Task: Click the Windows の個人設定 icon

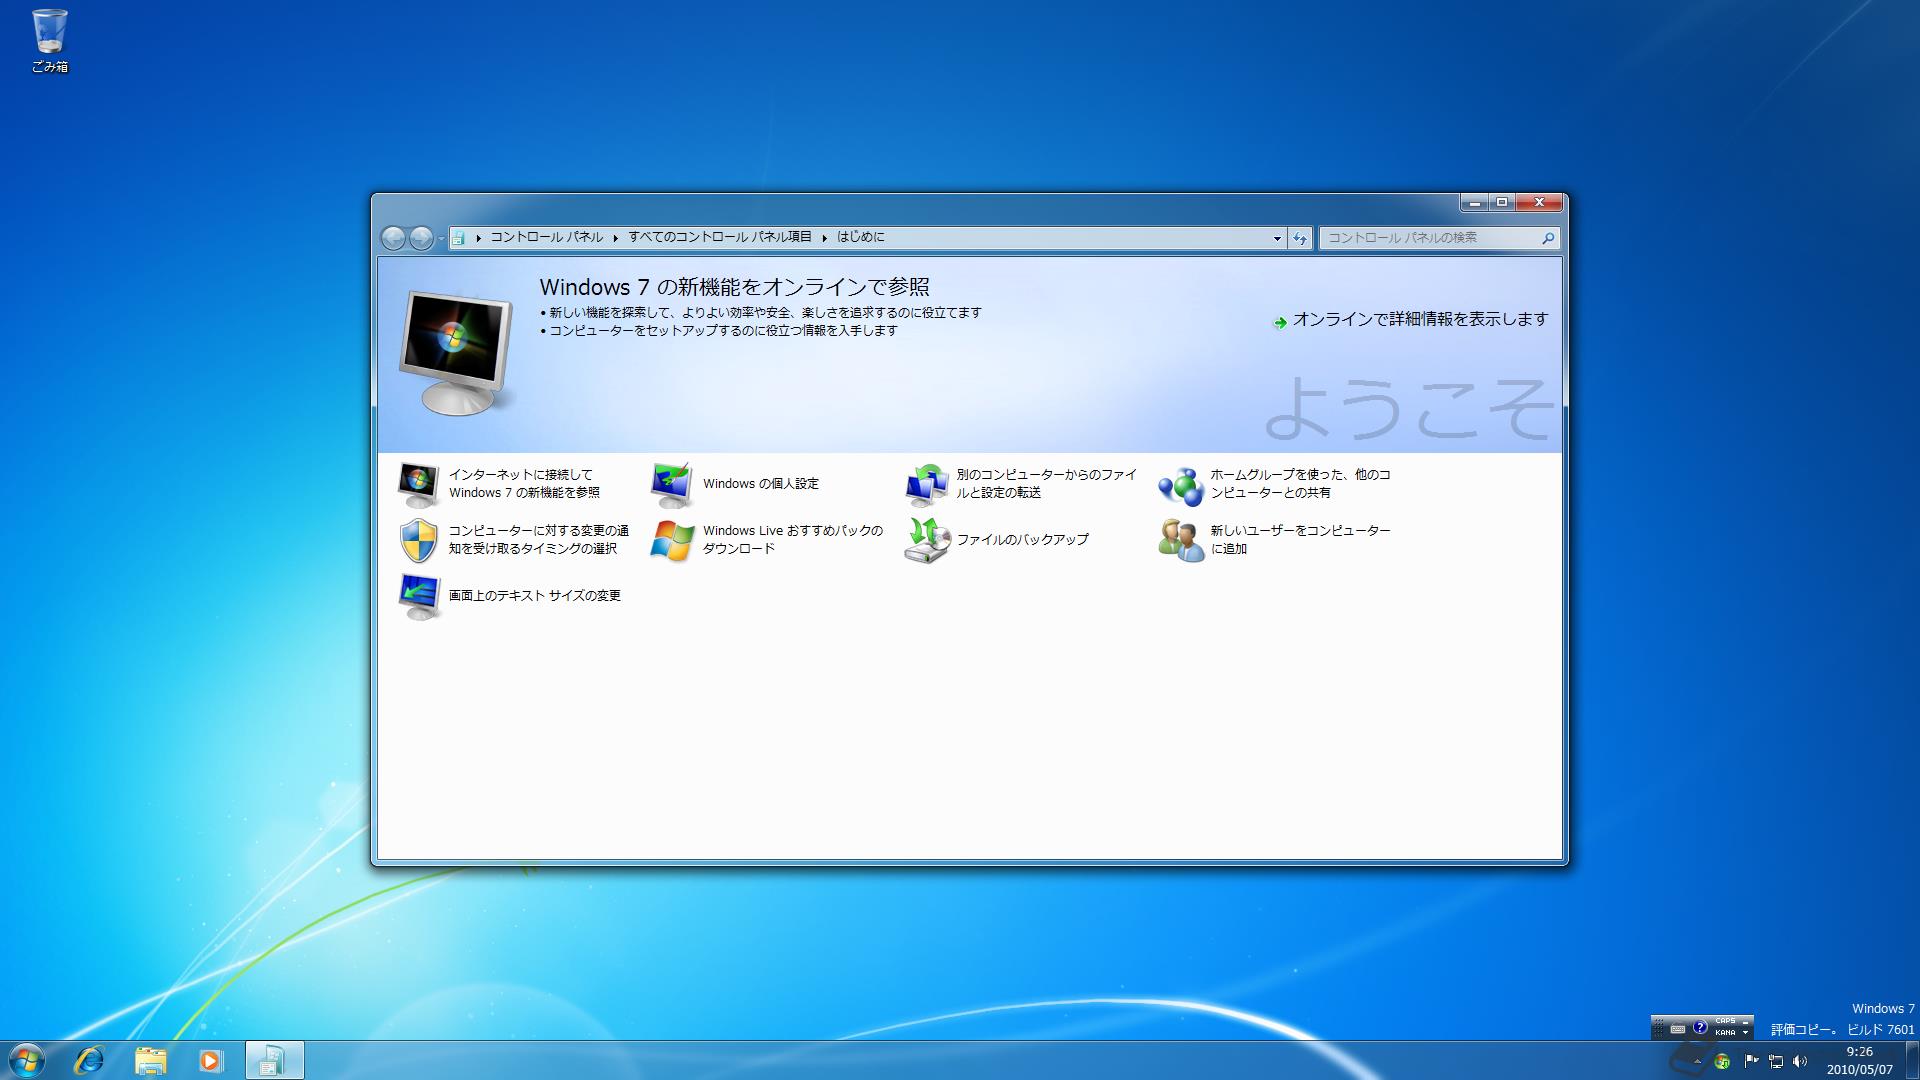Action: point(672,484)
